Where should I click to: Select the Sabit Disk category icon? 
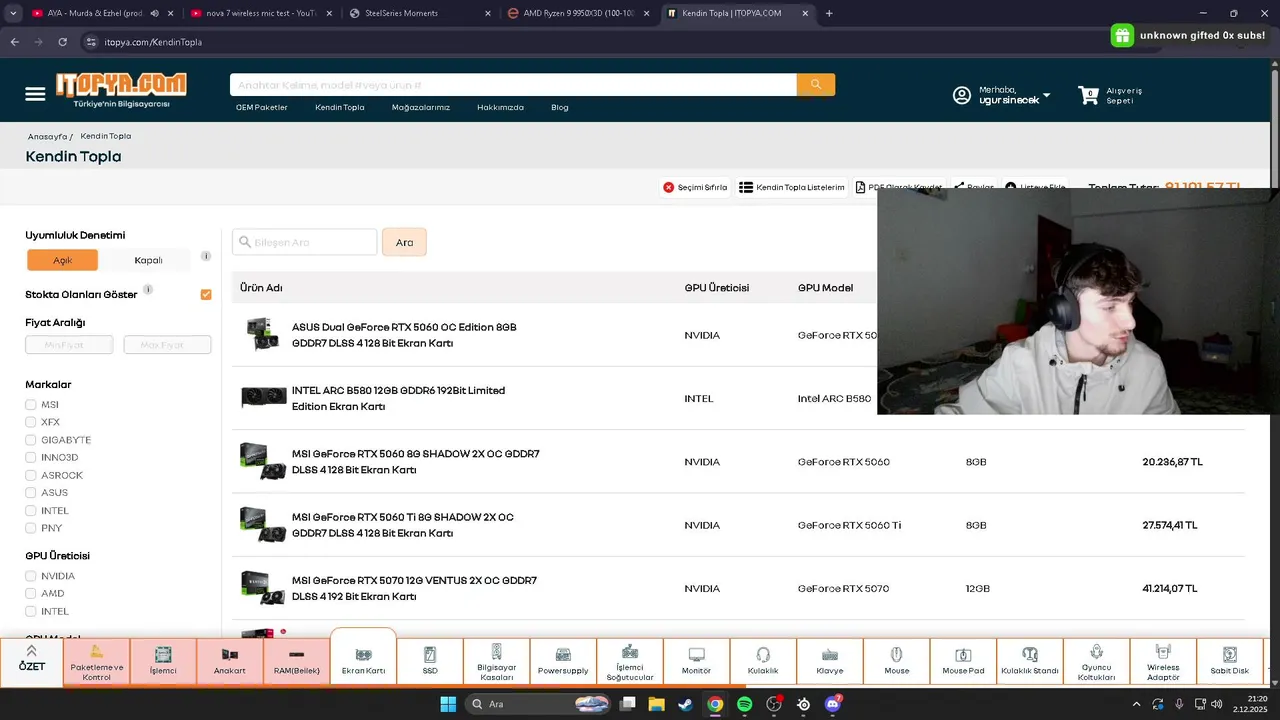tap(1230, 654)
